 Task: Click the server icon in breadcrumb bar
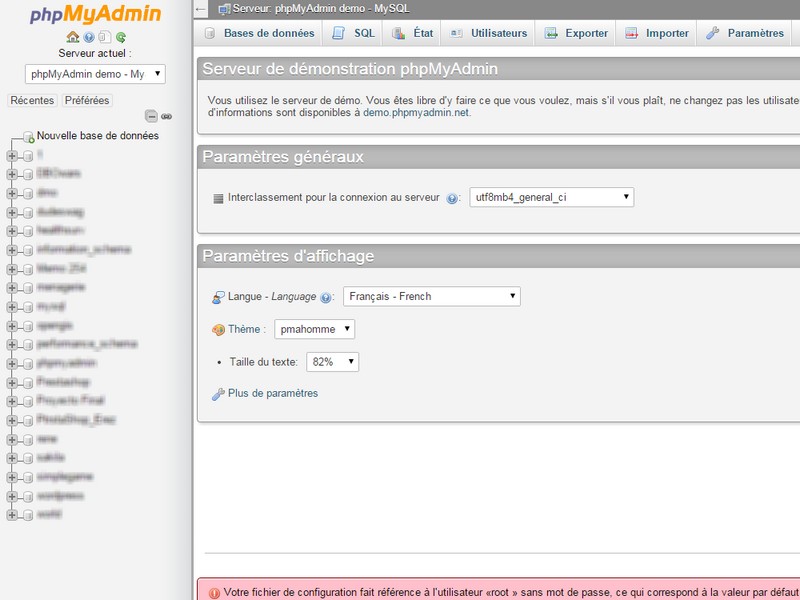(224, 9)
